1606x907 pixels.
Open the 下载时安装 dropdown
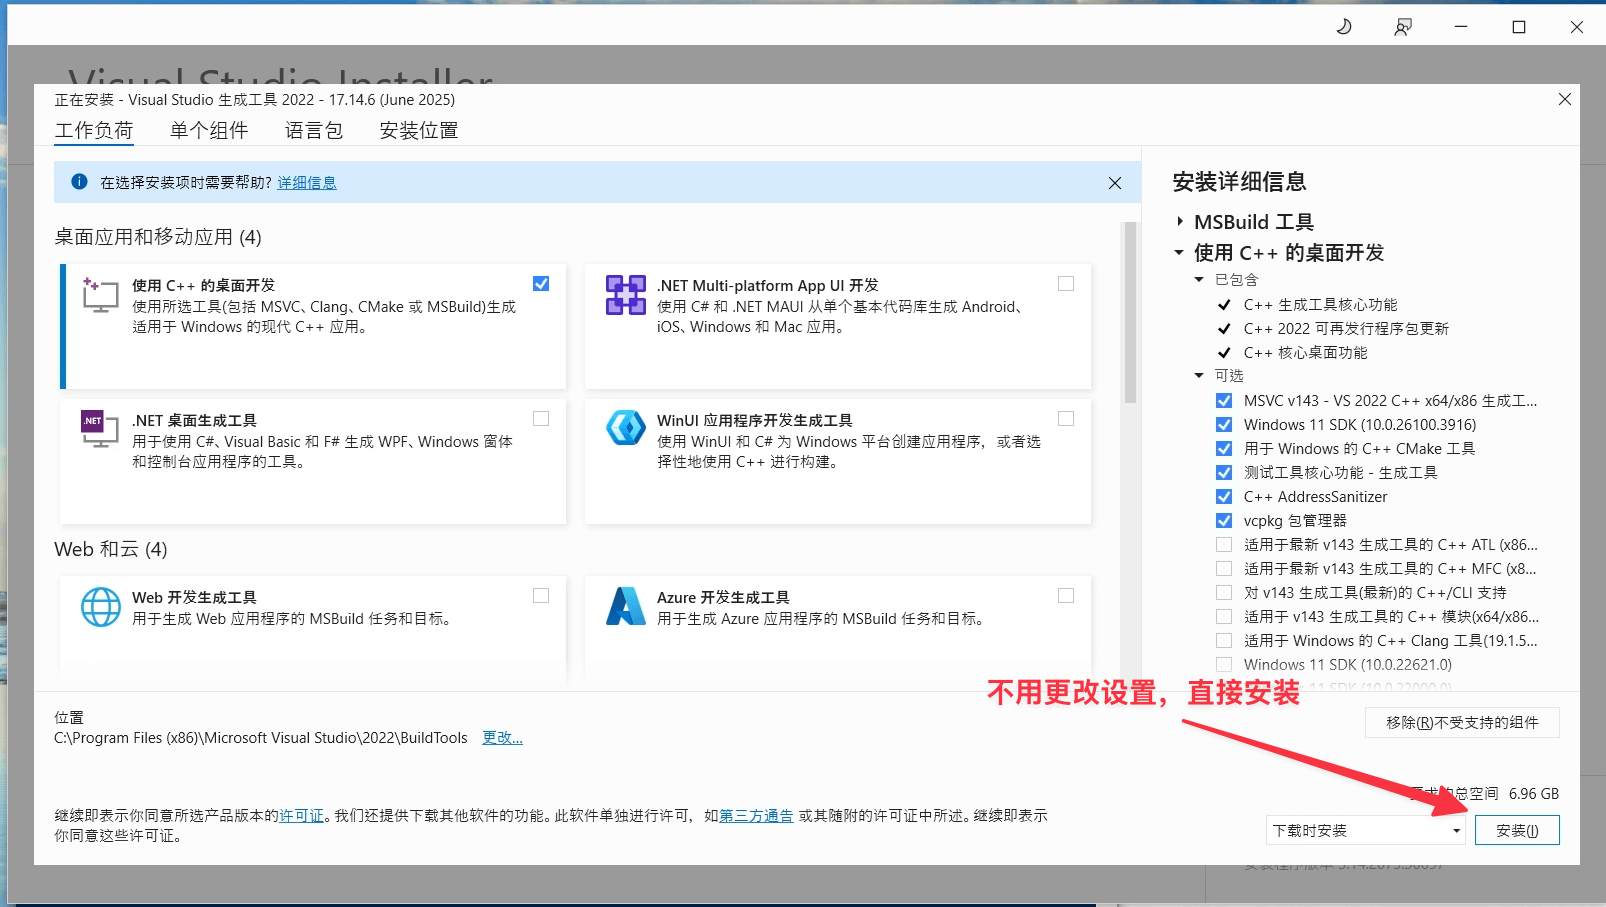(1365, 830)
